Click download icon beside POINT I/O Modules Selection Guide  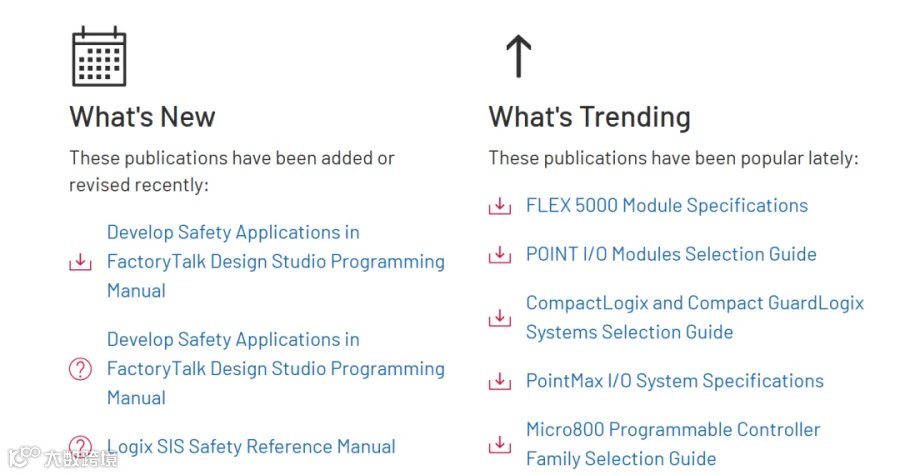click(x=499, y=255)
